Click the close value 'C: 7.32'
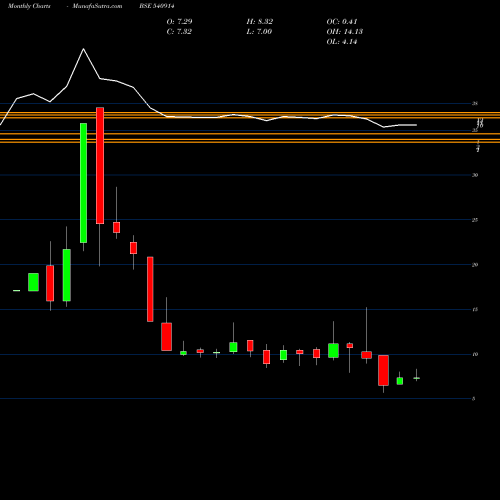The width and height of the screenshot is (500, 500). pos(179,32)
